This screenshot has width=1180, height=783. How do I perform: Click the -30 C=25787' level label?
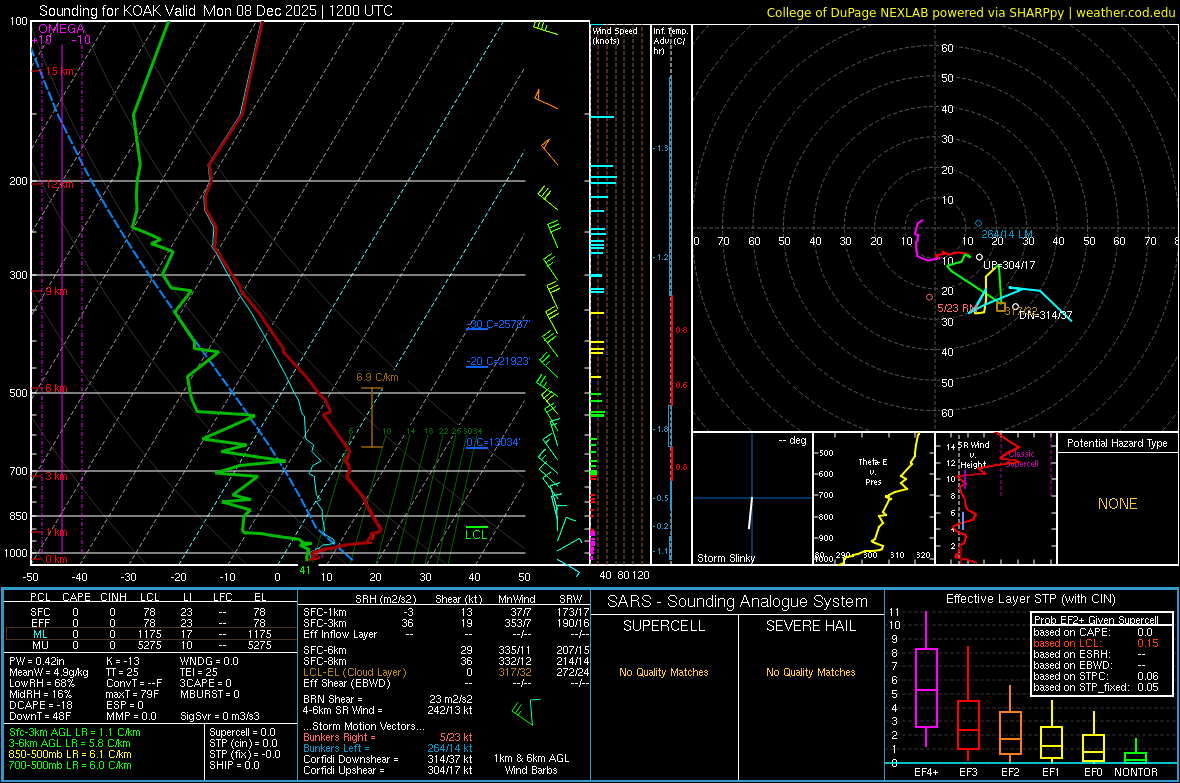click(498, 324)
